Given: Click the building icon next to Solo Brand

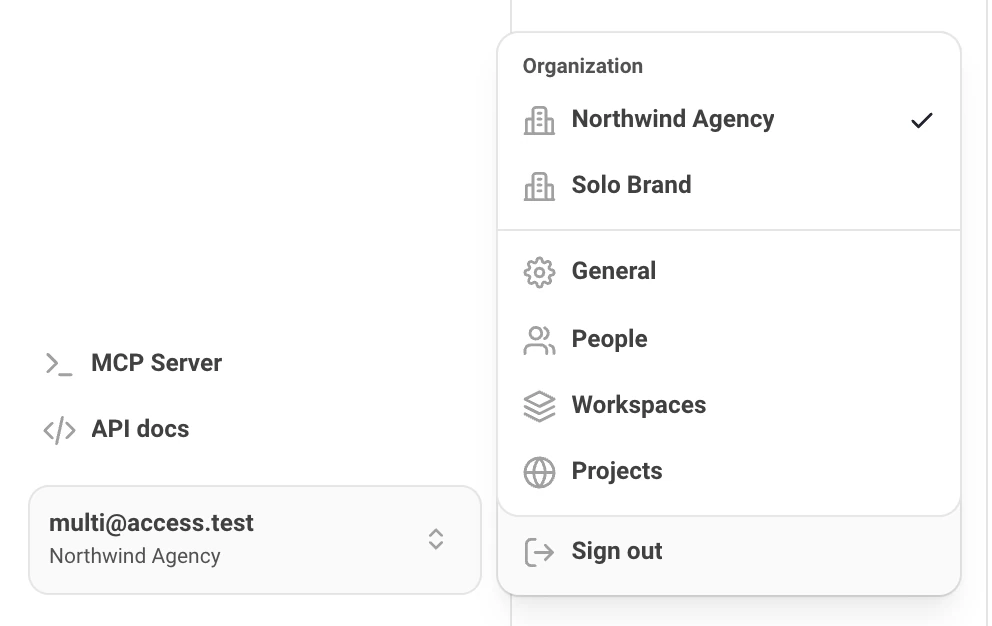Looking at the screenshot, I should pos(539,186).
